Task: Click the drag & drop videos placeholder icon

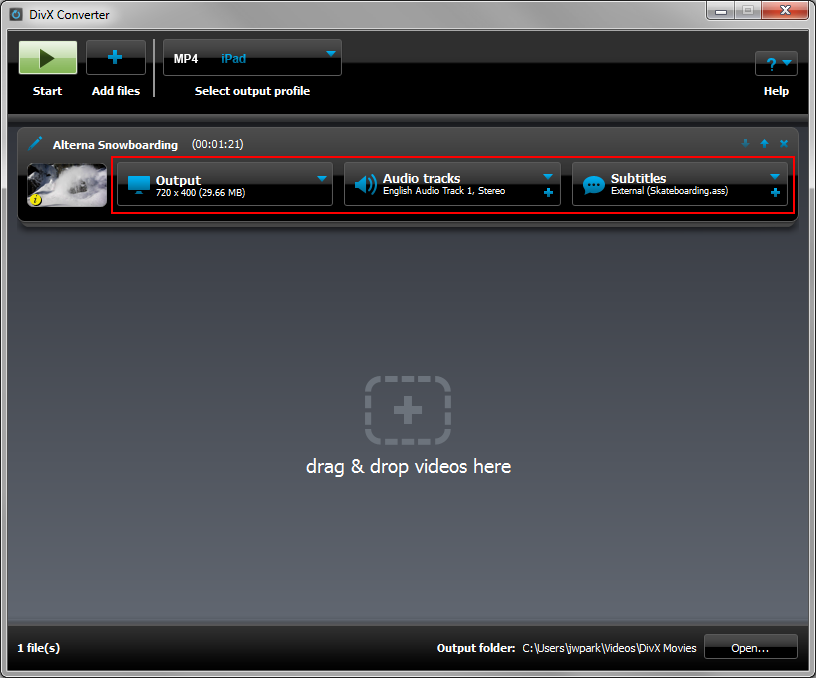Action: (x=408, y=411)
